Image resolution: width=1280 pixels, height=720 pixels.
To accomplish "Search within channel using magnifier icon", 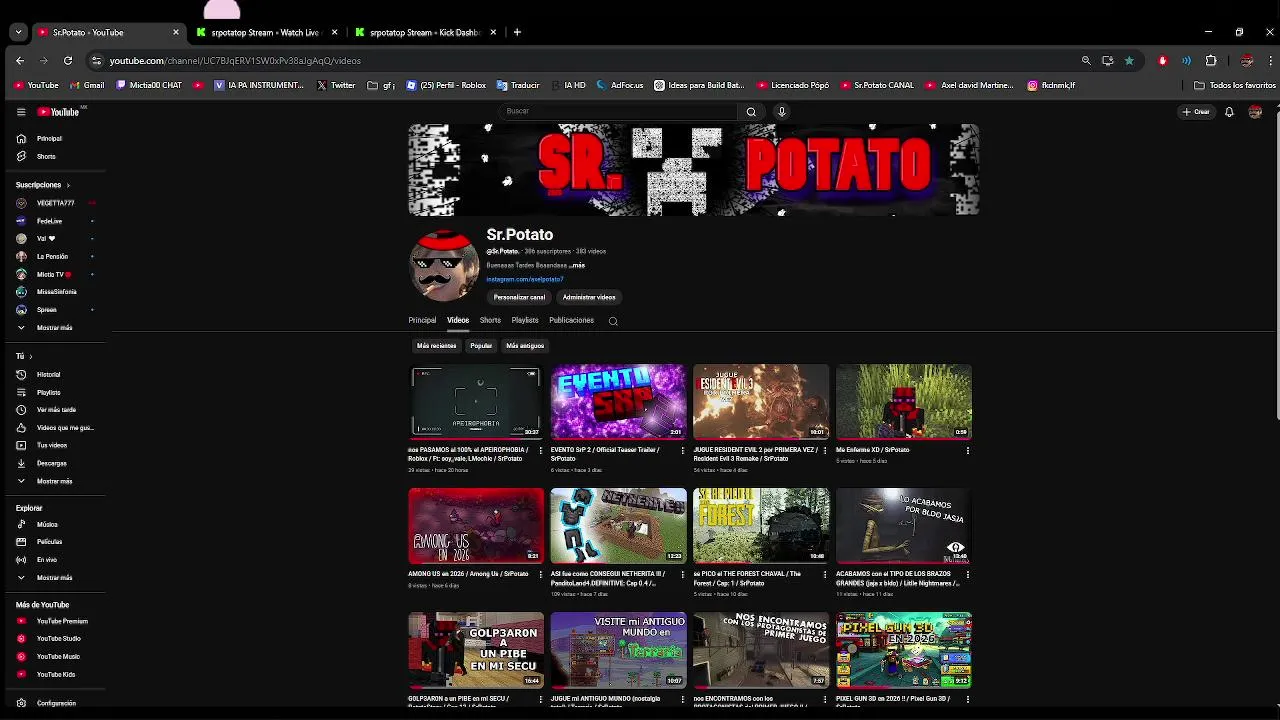I will pos(613,321).
